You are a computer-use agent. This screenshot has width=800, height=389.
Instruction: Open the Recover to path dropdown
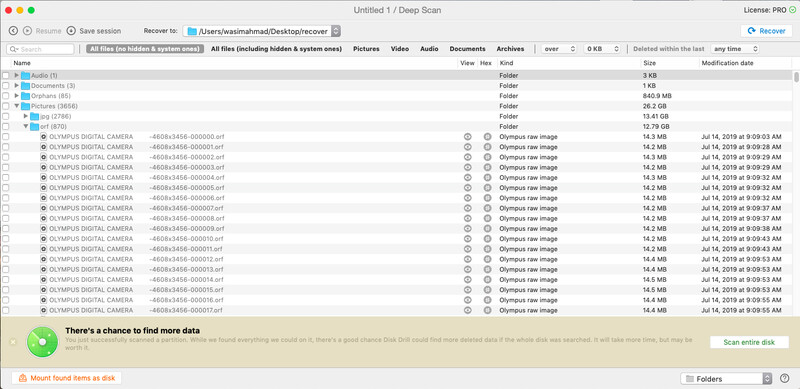(x=262, y=31)
